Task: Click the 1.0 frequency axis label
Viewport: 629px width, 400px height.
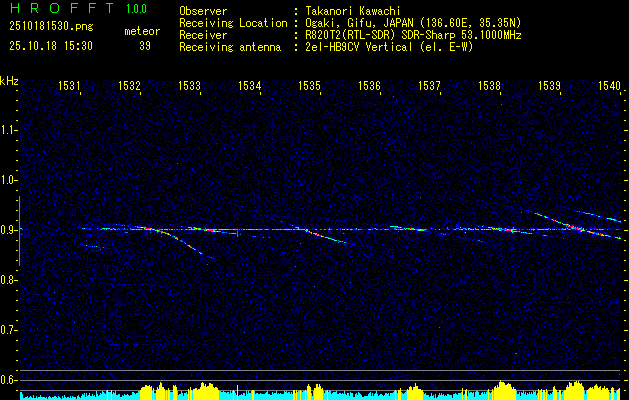Action: tap(8, 180)
